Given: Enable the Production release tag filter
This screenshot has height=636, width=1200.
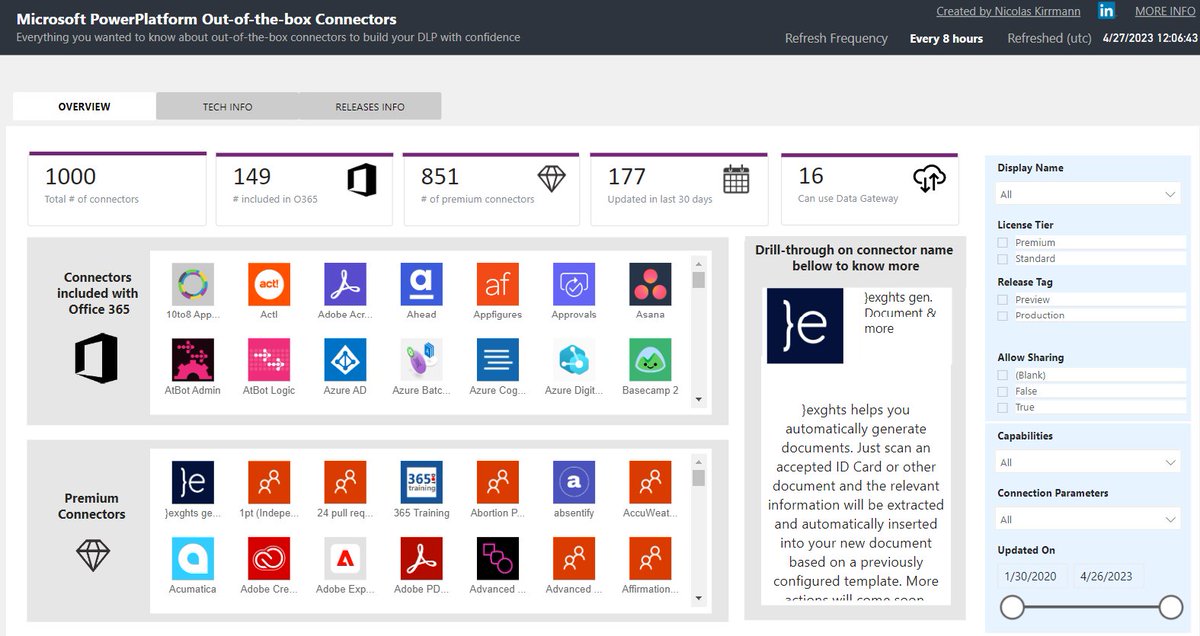Looking at the screenshot, I should click(x=1002, y=315).
